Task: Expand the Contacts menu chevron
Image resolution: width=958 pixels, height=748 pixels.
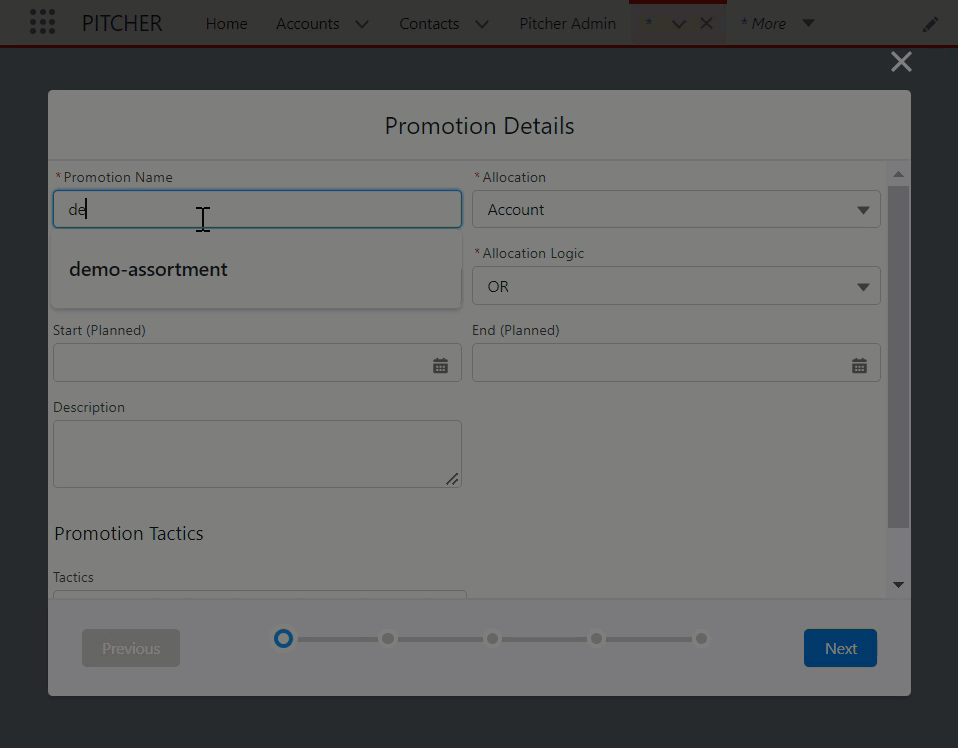Action: [482, 24]
